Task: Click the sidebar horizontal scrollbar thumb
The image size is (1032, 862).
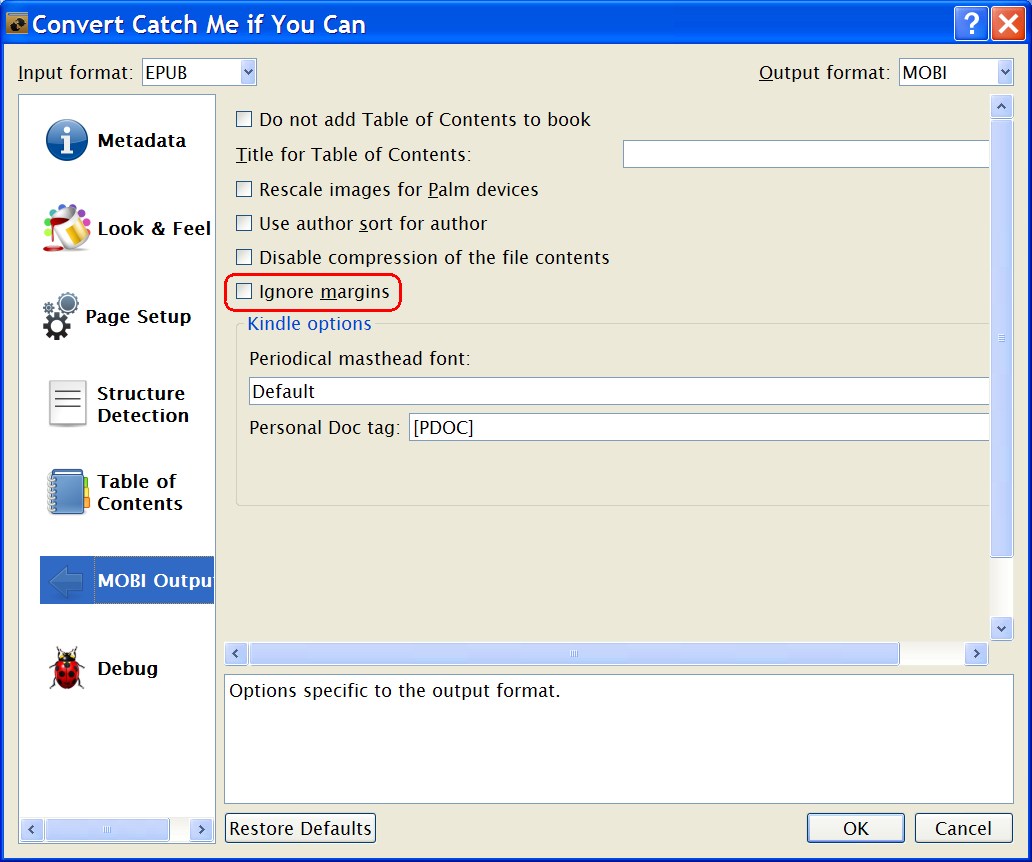Action: point(107,829)
